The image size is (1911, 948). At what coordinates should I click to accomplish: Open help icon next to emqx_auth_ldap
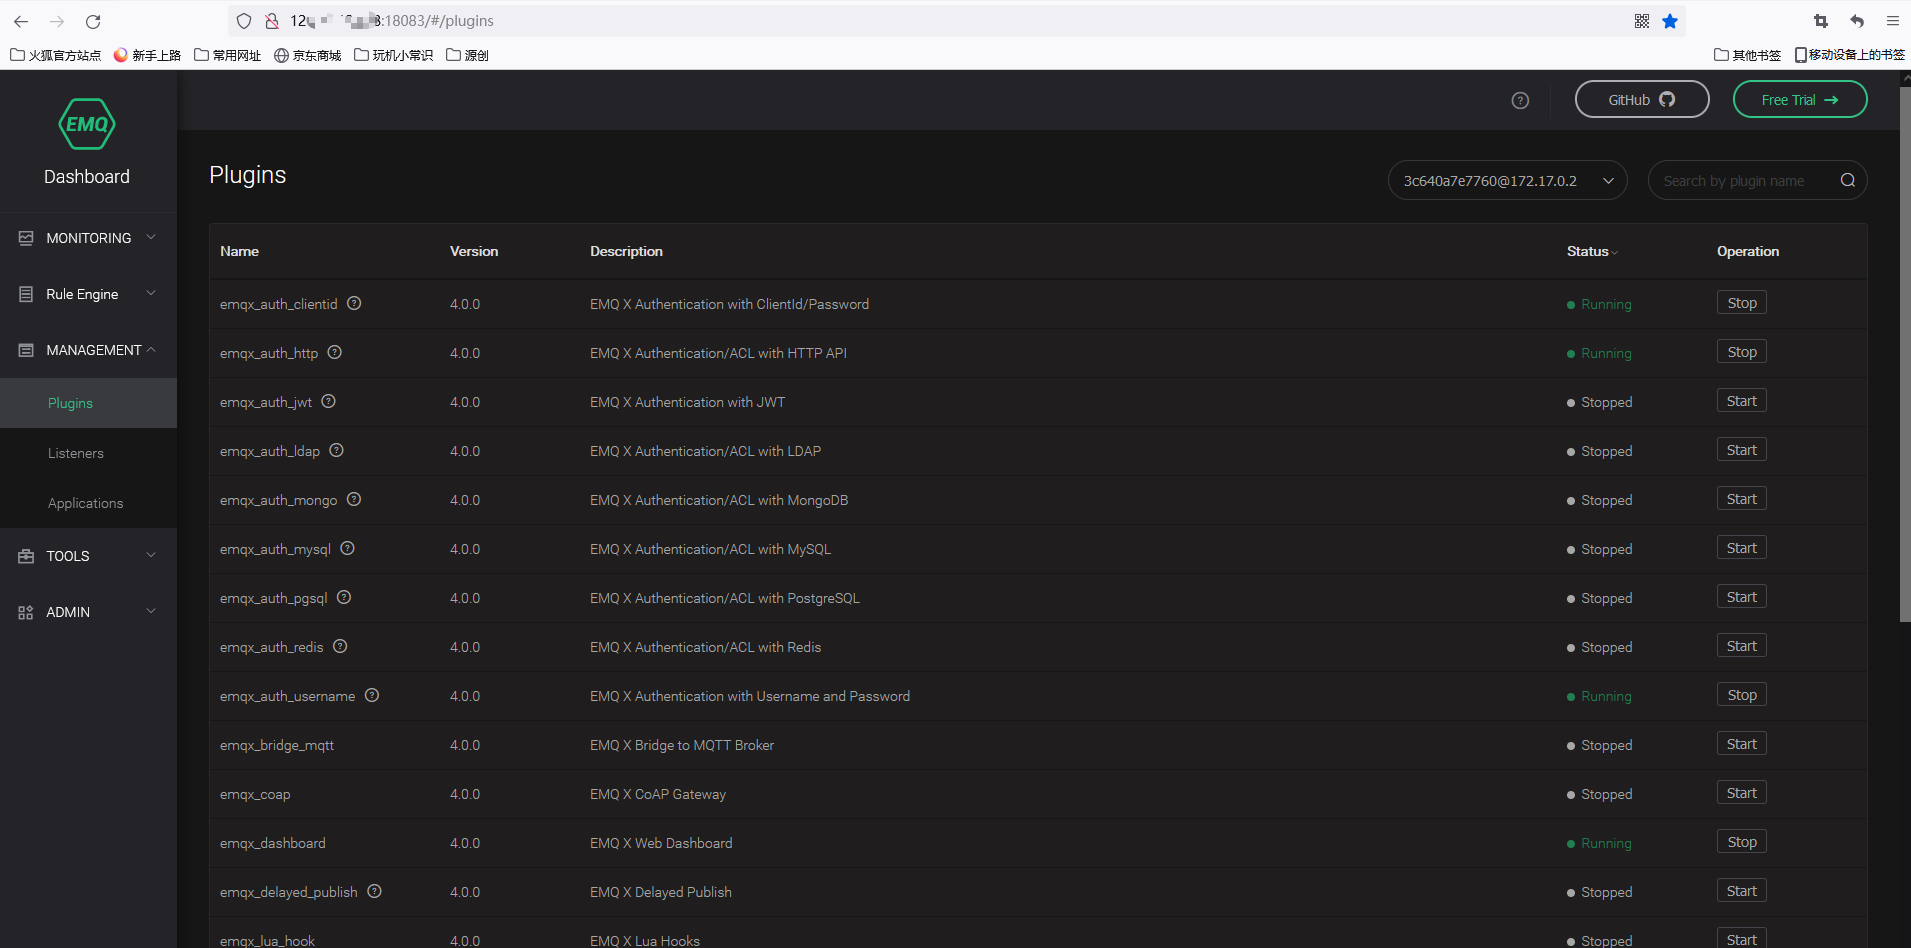(336, 450)
